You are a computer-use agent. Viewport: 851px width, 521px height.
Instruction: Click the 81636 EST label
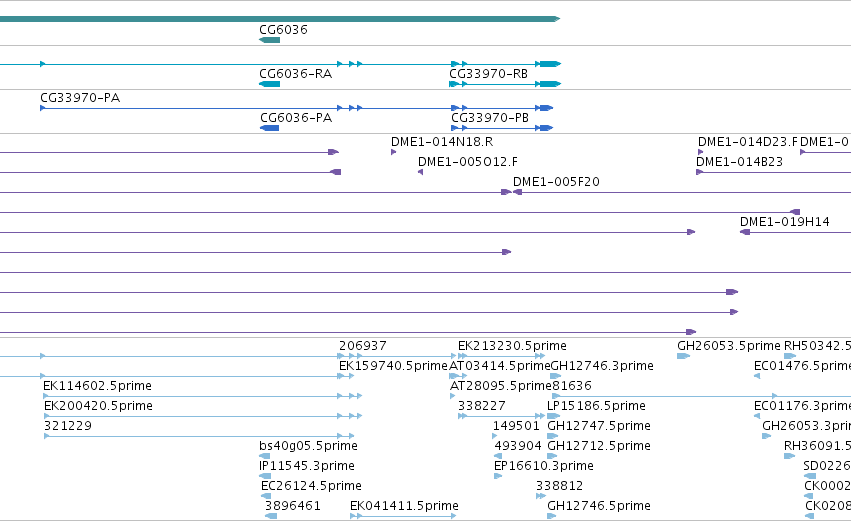pyautogui.click(x=572, y=386)
